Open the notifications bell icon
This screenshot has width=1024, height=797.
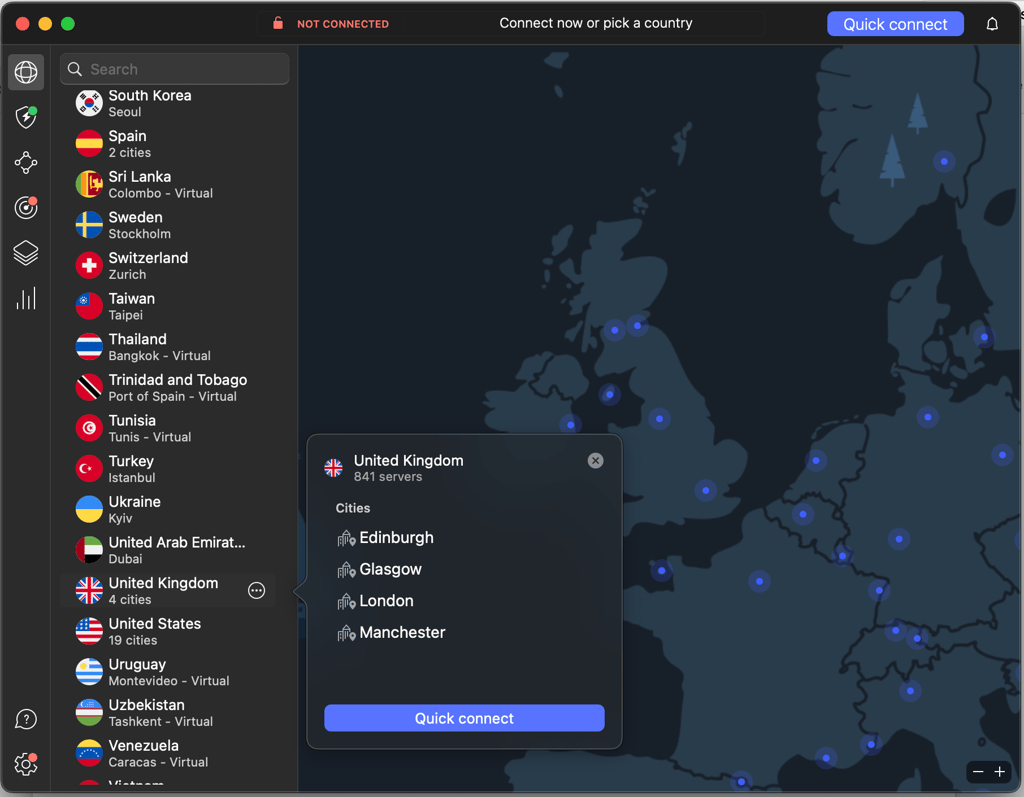click(x=992, y=24)
